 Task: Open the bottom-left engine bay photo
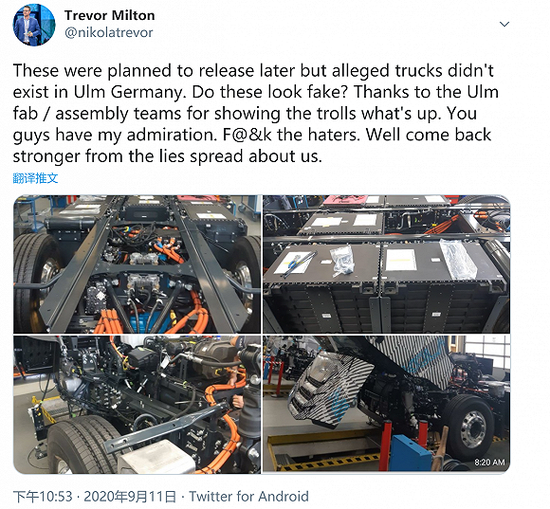pos(137,404)
